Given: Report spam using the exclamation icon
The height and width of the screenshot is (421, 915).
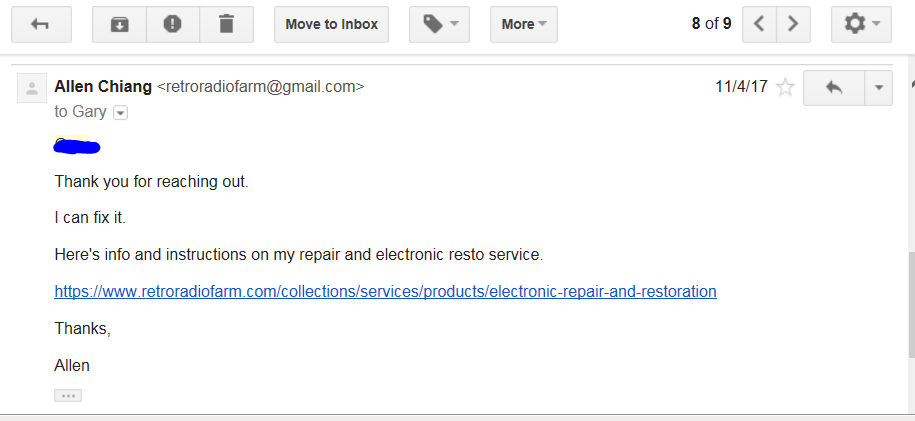Looking at the screenshot, I should [x=173, y=25].
